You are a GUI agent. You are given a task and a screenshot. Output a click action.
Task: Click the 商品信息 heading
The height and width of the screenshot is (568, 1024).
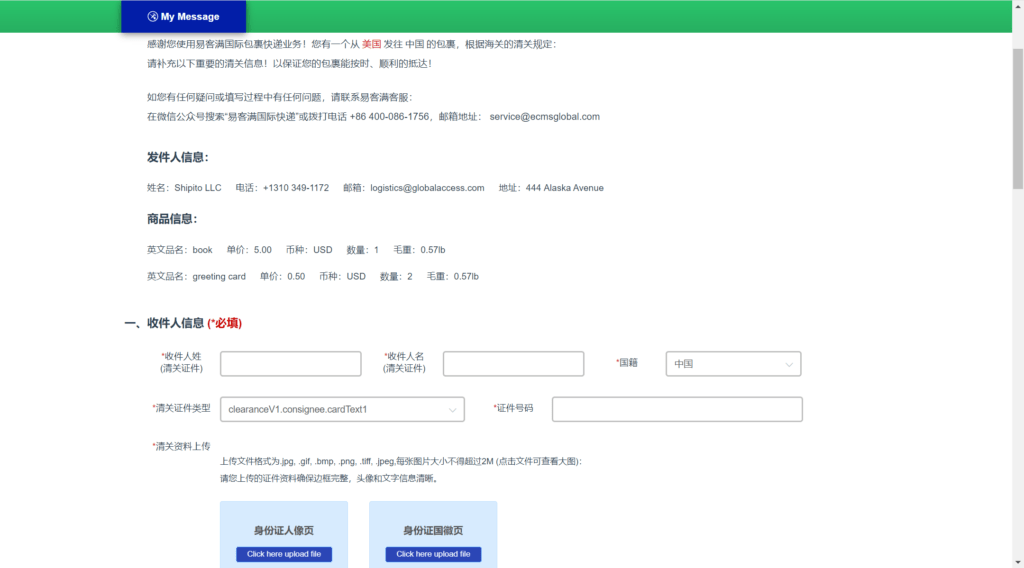(172, 219)
